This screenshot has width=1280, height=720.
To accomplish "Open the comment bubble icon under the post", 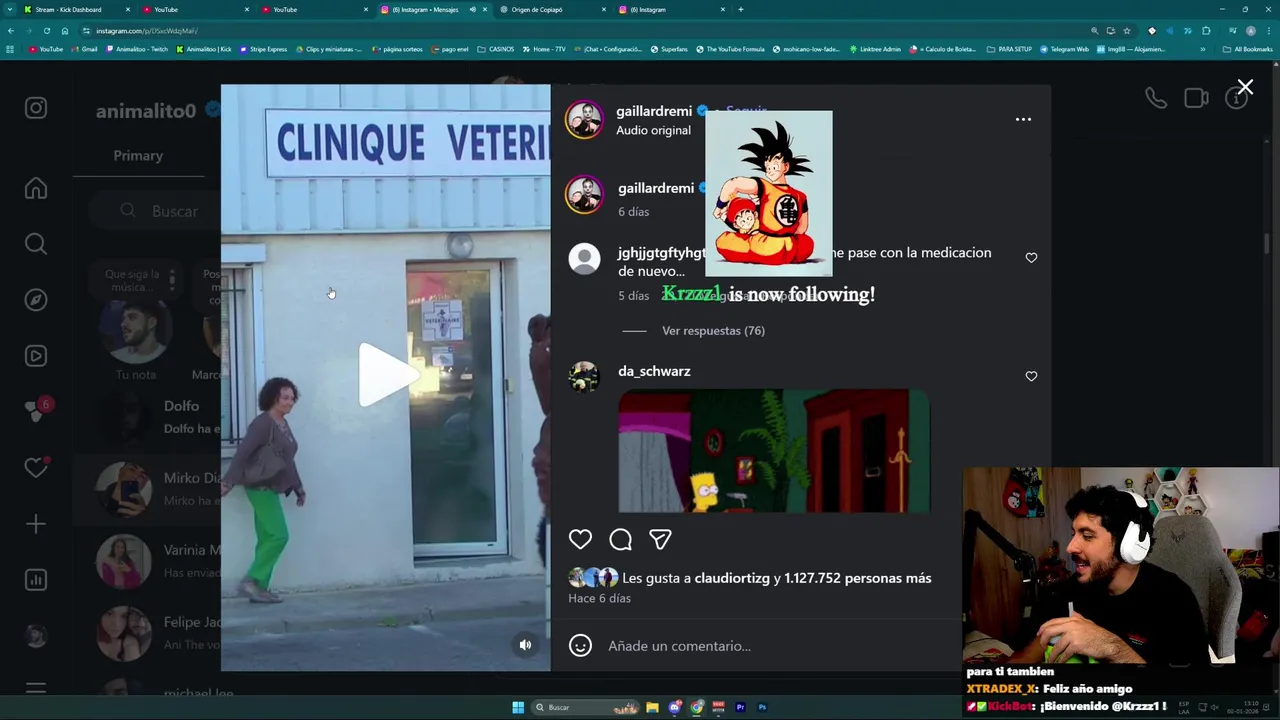I will pos(620,539).
